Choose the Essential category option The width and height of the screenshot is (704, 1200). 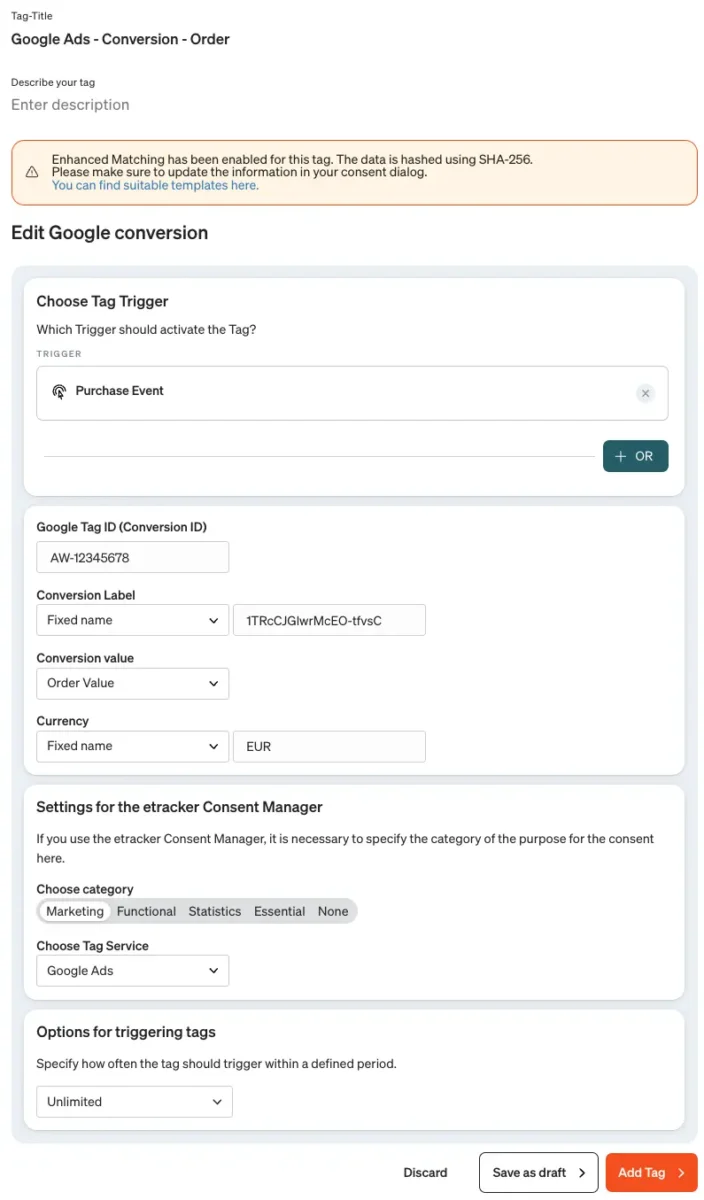[x=280, y=911]
